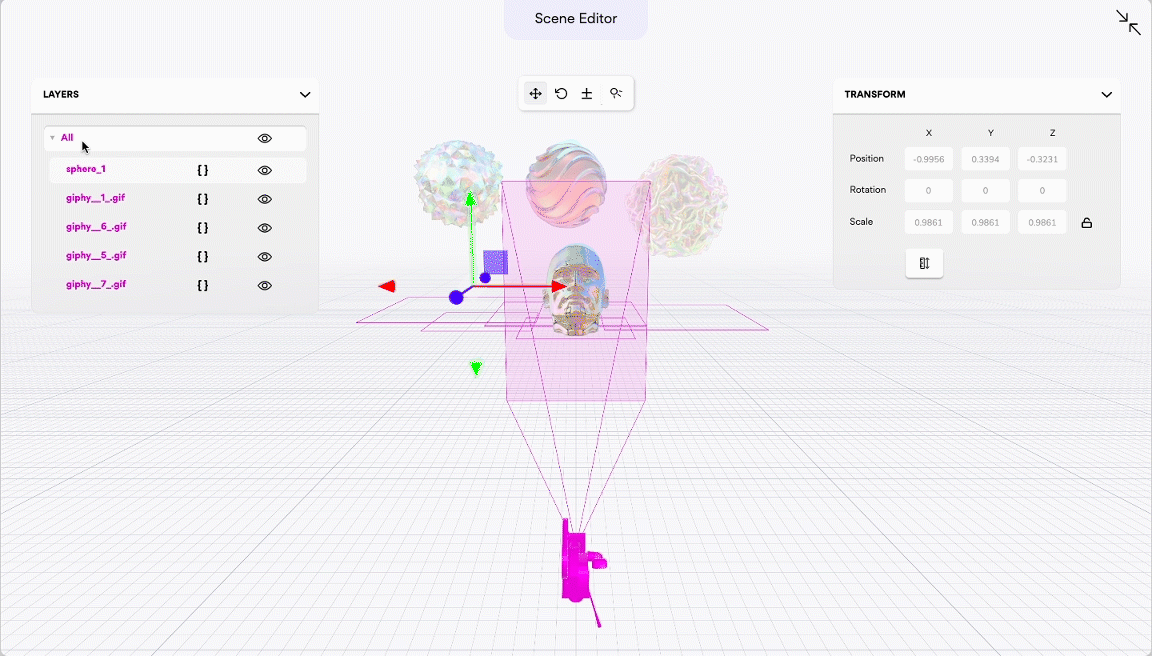The image size is (1152, 656).
Task: Hide the sphere_1 layer
Action: (265, 170)
